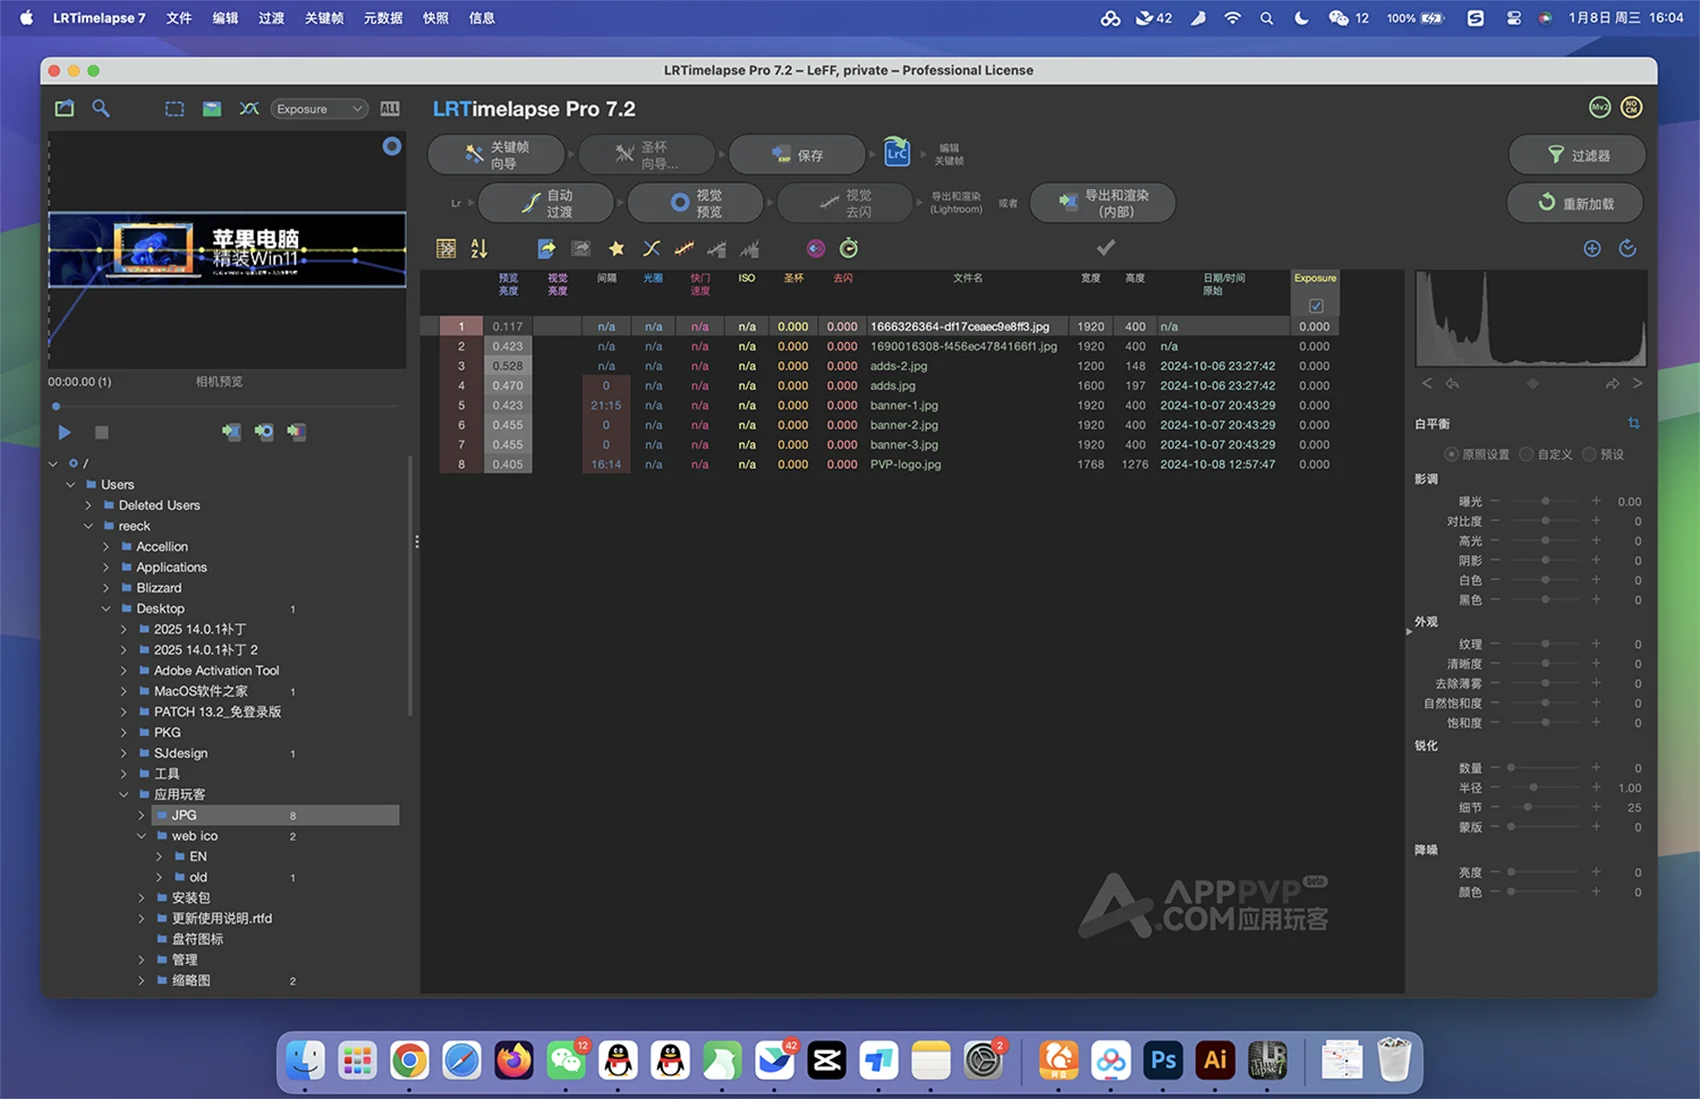Image resolution: width=1700 pixels, height=1099 pixels.
Task: Open Illustrator from the Dock
Action: [1215, 1060]
